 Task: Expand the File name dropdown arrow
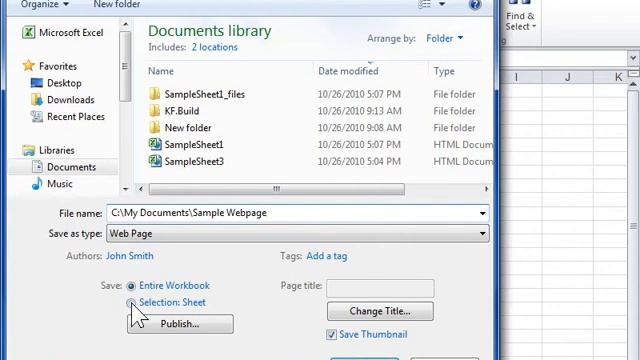point(482,213)
